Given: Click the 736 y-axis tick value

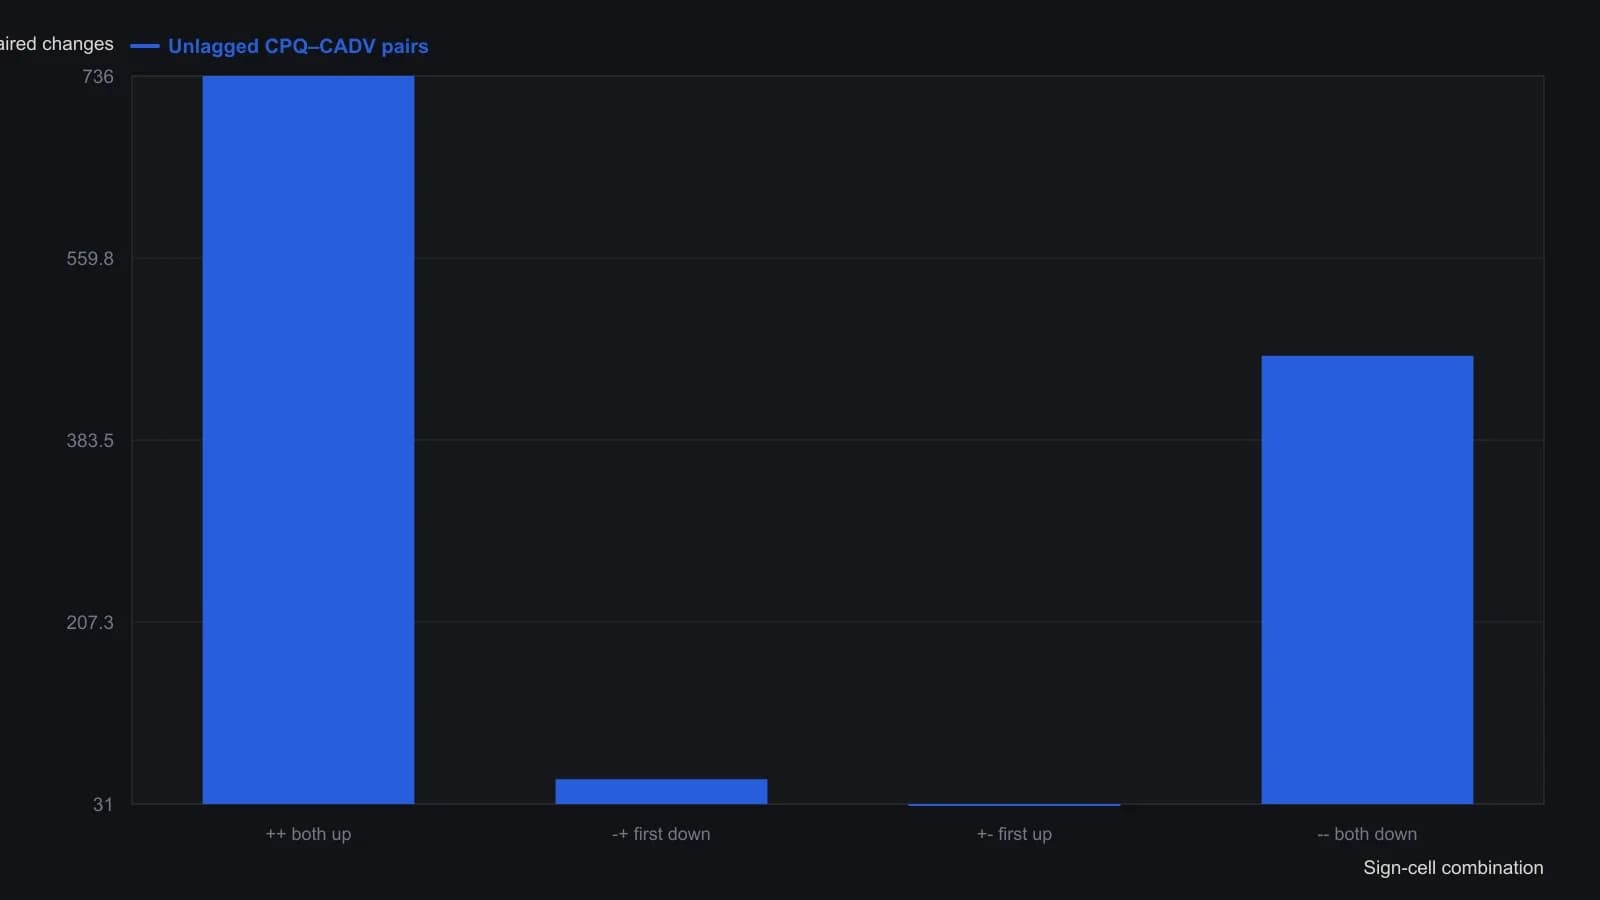Looking at the screenshot, I should coord(98,77).
